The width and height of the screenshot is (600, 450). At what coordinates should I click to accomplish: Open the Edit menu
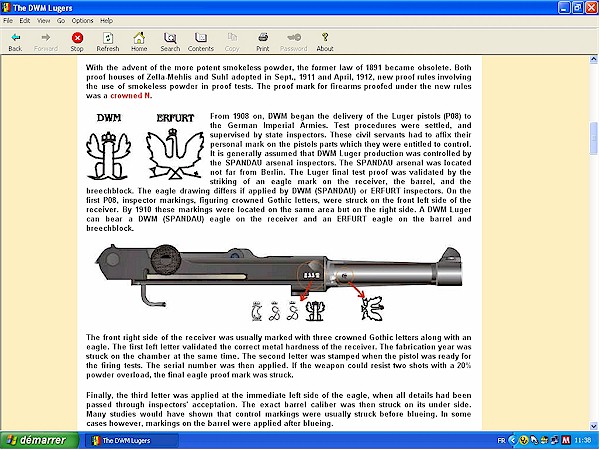[25, 21]
